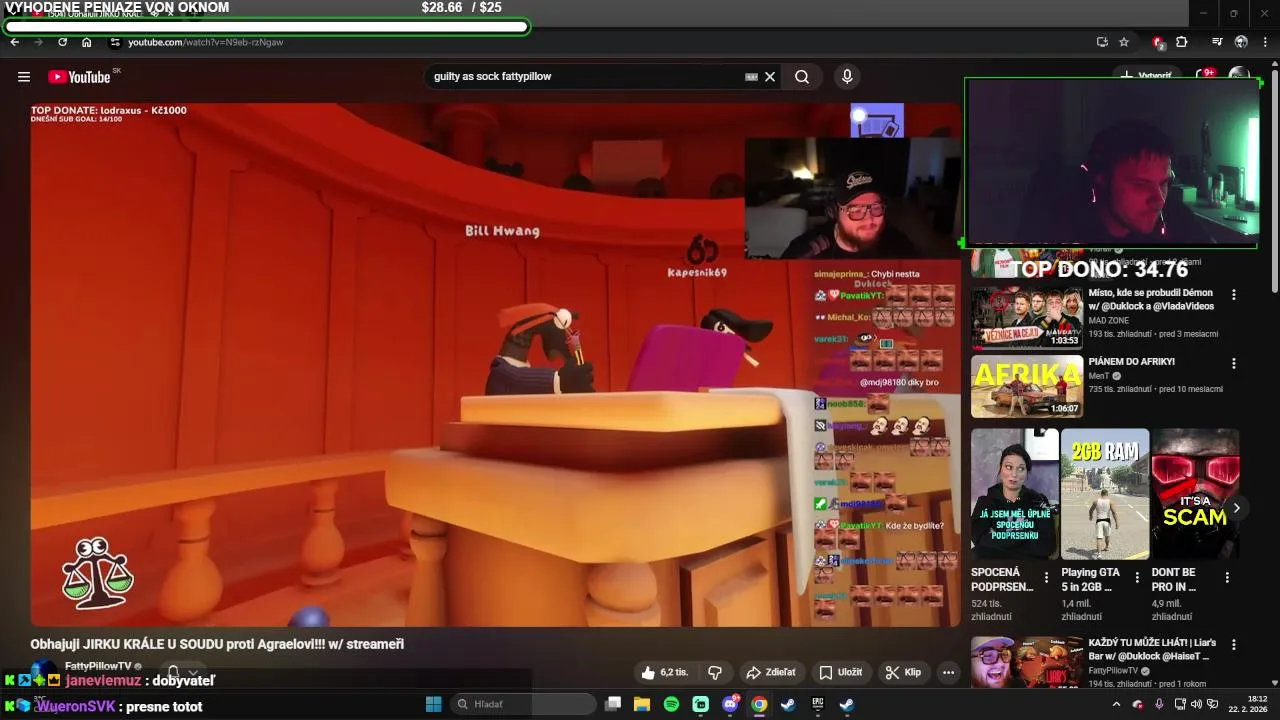Play the 2GB RAM GTA short
The height and width of the screenshot is (720, 1280).
click(1105, 494)
